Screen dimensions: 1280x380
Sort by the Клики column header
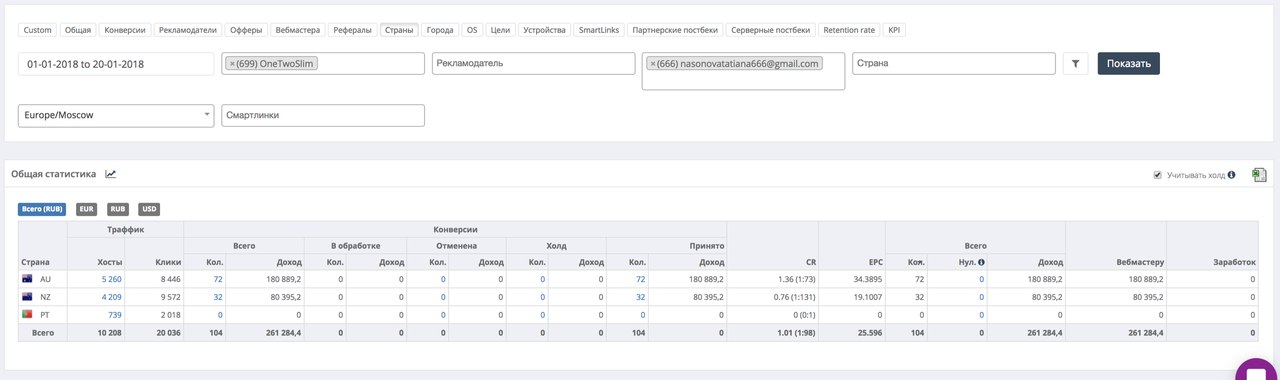(168, 262)
